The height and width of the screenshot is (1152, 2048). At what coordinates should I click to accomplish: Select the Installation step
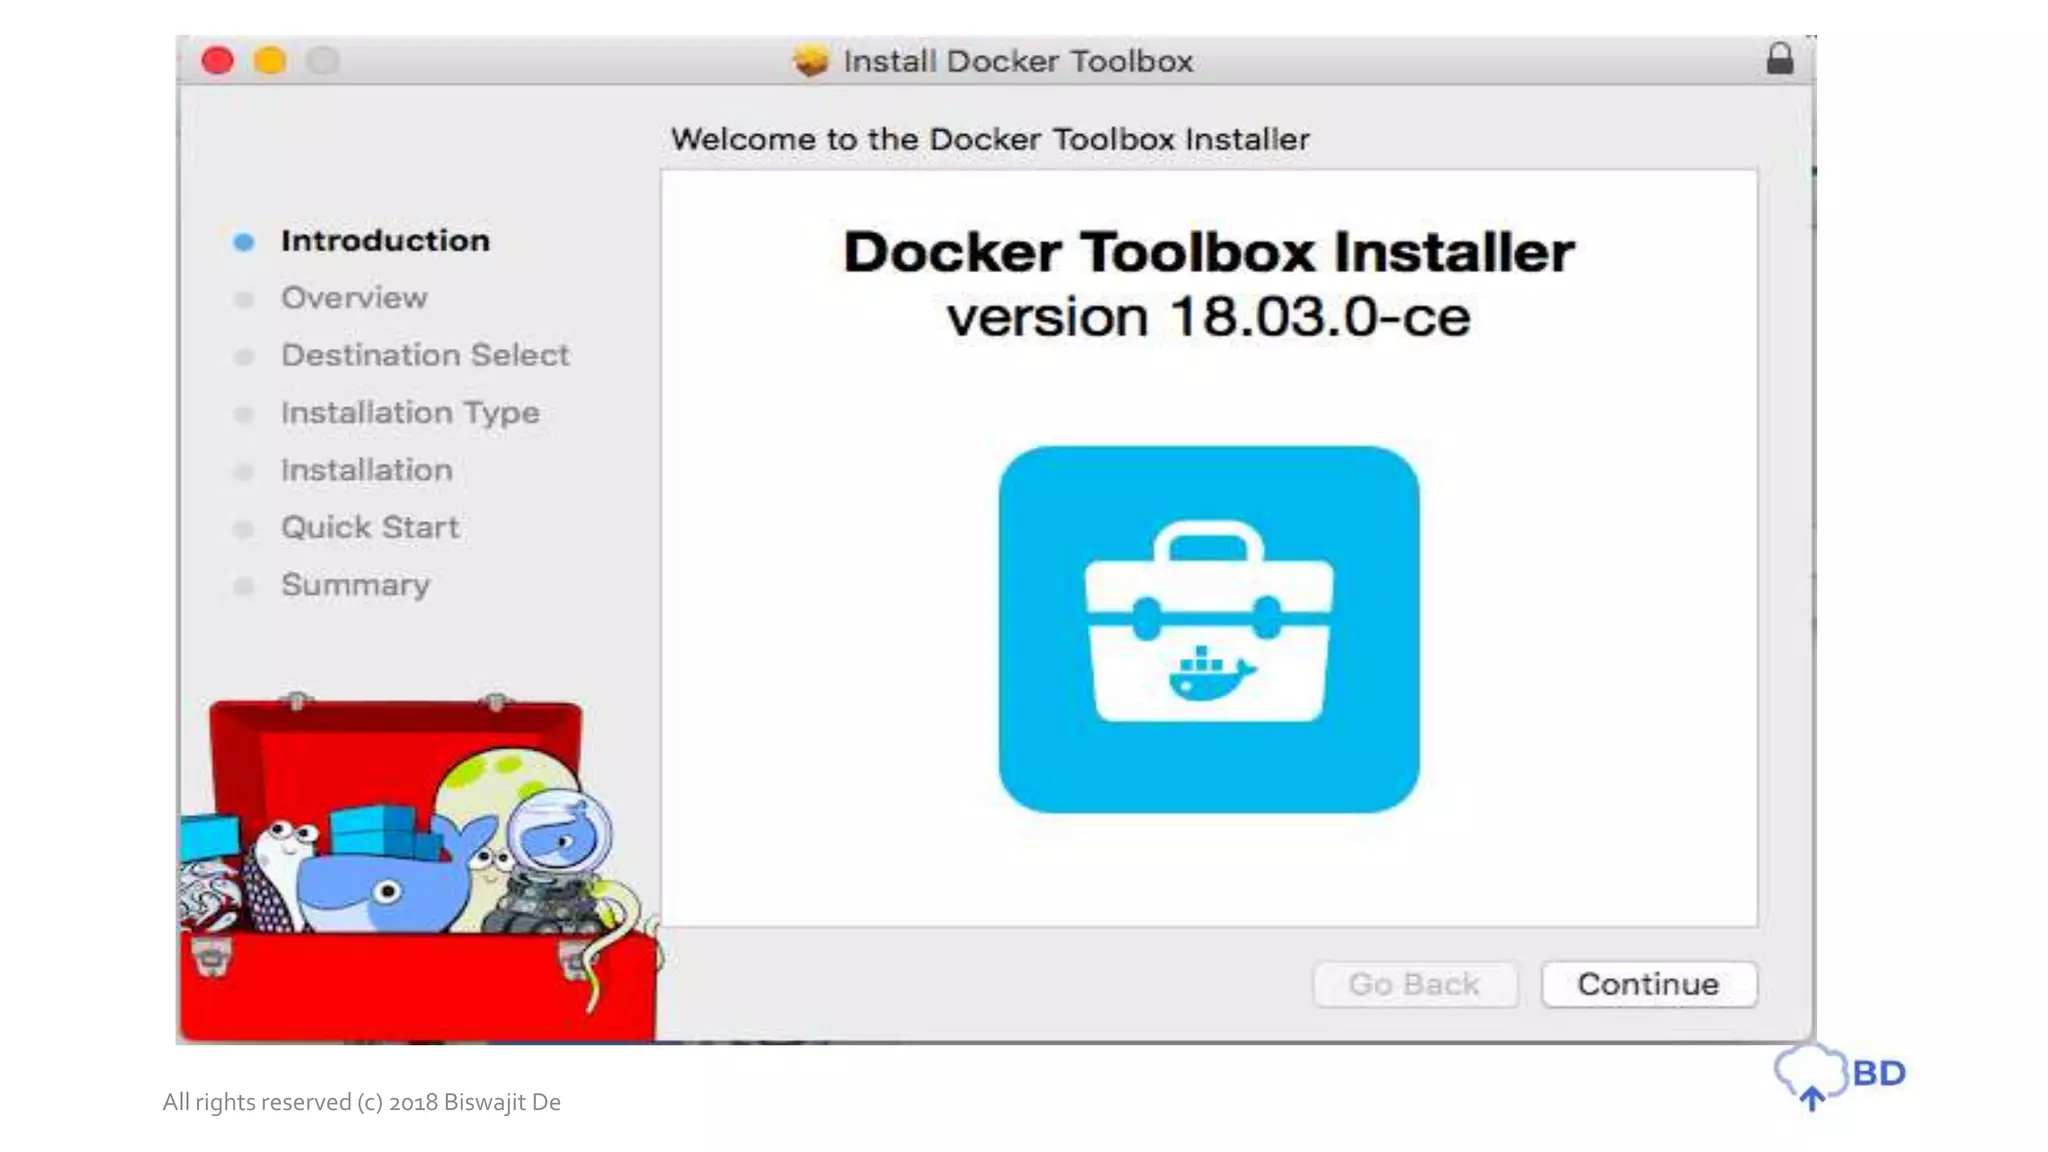tap(367, 469)
